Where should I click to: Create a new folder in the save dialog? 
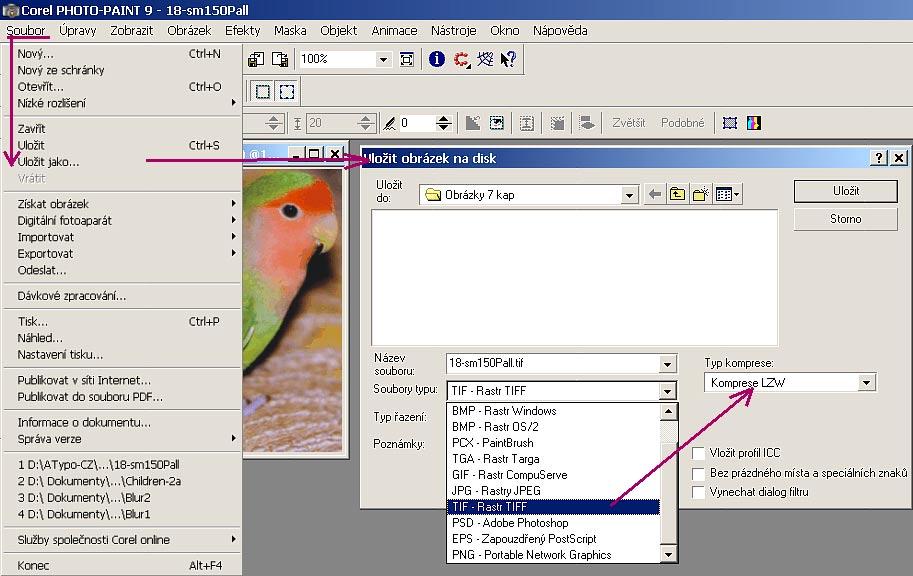(700, 195)
